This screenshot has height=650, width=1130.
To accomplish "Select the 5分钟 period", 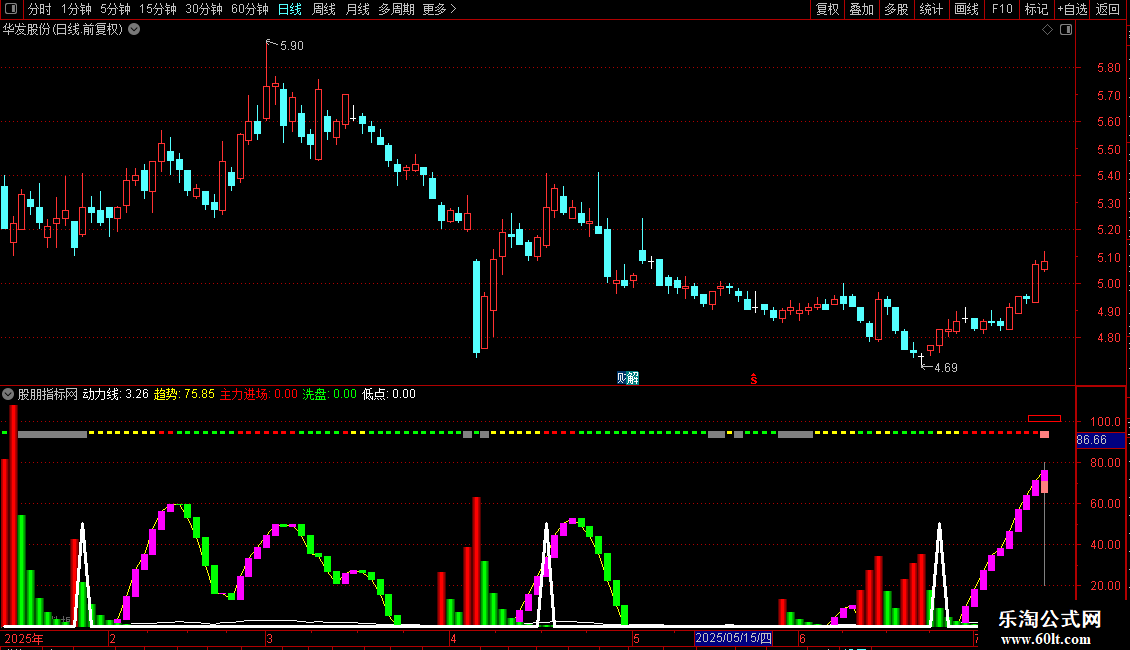I will click(115, 9).
